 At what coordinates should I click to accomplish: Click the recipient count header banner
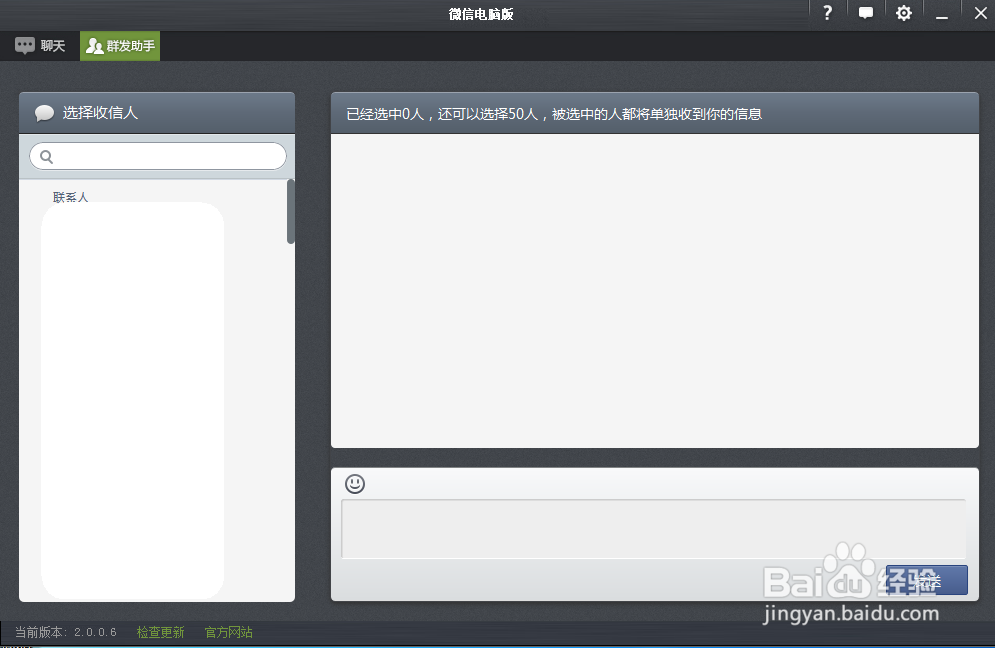(x=655, y=113)
